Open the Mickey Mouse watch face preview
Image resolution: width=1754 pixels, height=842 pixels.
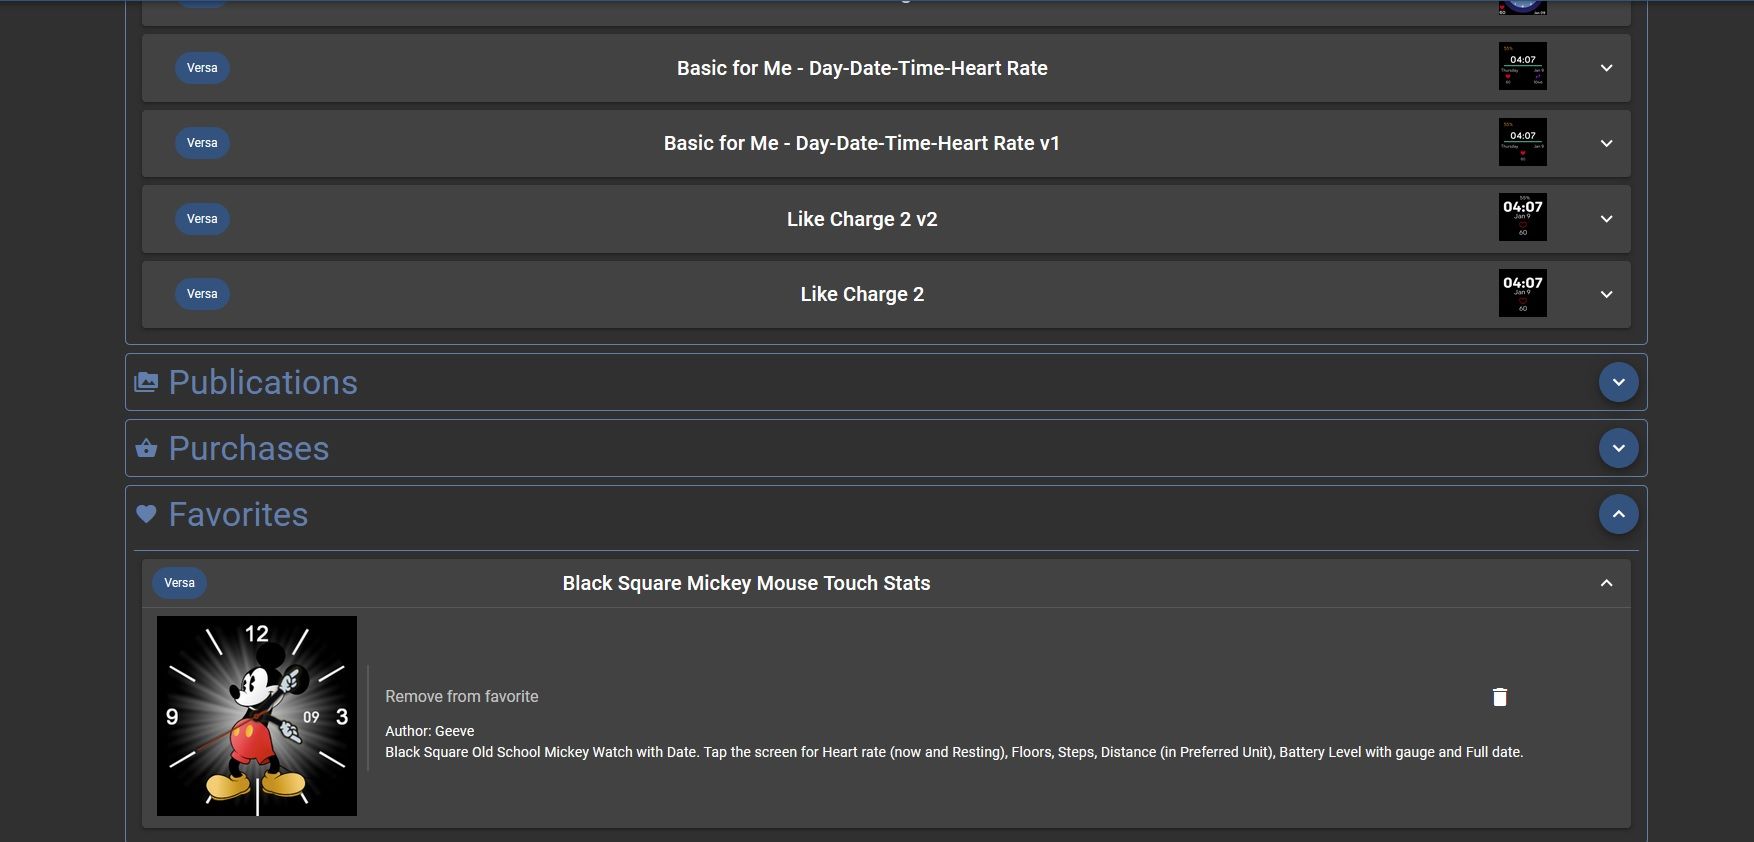257,716
